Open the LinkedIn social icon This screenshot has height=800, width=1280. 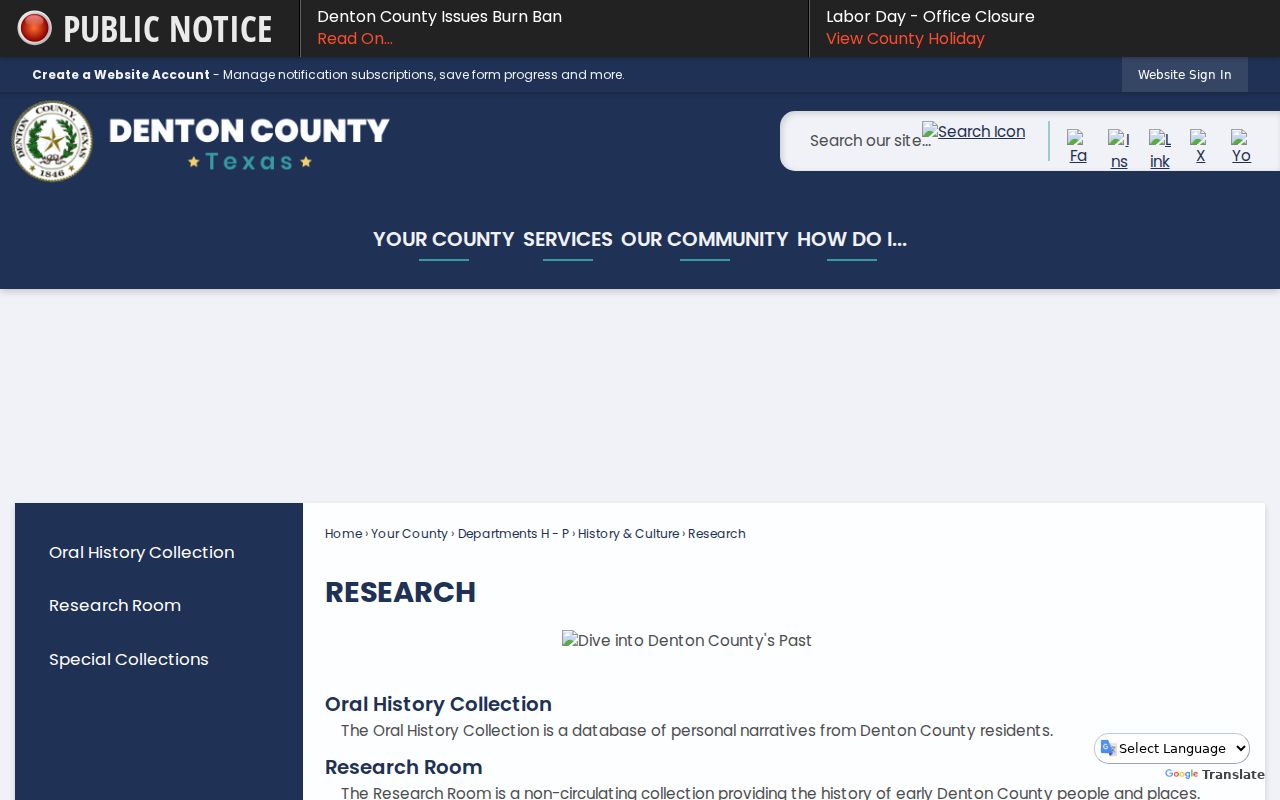click(1159, 150)
